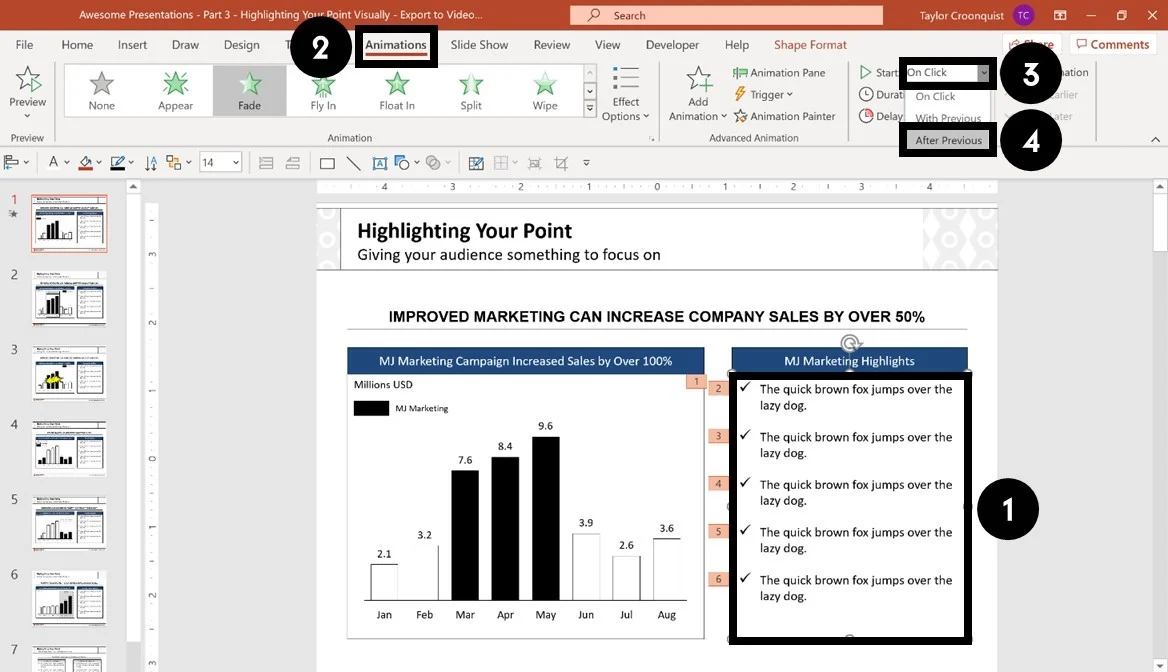The image size is (1168, 672).
Task: Select animation order tag 6
Action: pyautogui.click(x=718, y=579)
